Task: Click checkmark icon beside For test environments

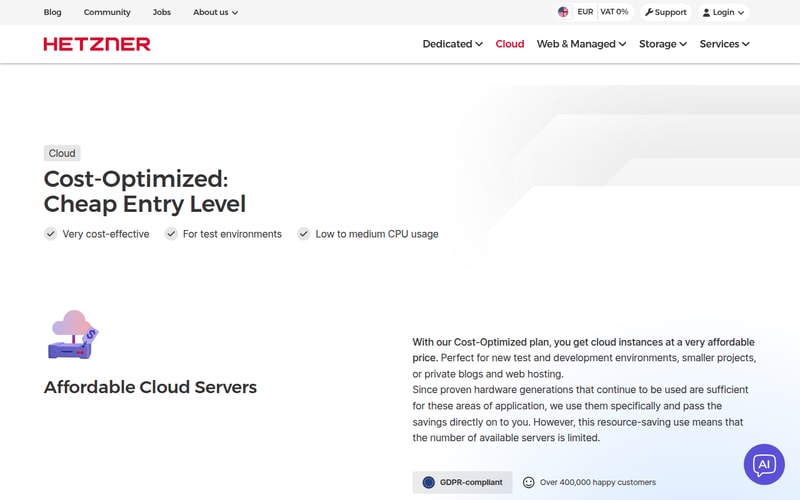Action: coord(171,234)
